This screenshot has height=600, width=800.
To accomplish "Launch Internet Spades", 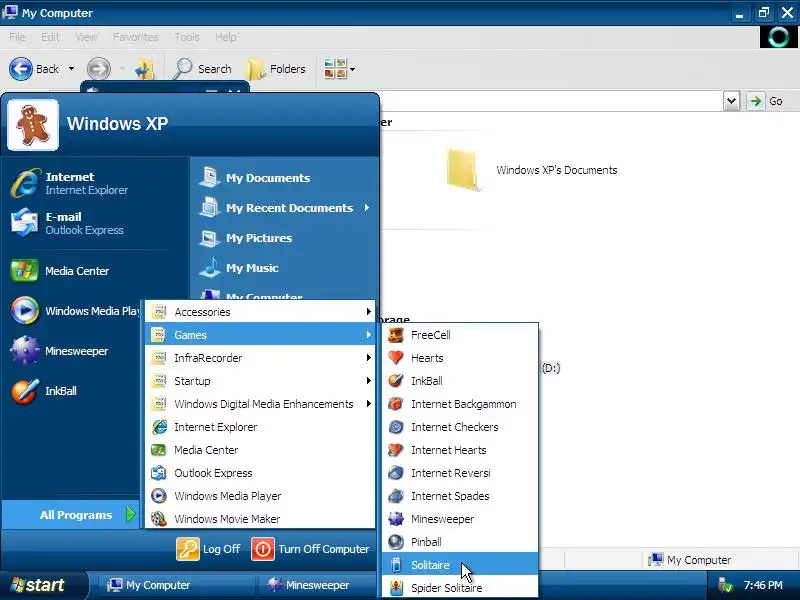I will (x=460, y=496).
